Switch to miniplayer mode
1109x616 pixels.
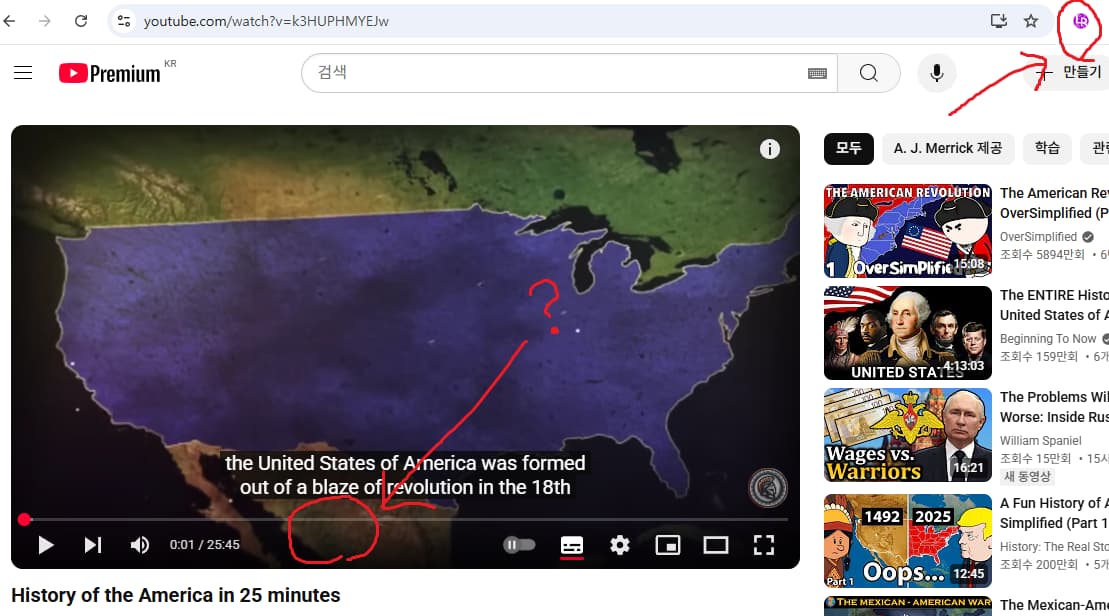tap(668, 545)
